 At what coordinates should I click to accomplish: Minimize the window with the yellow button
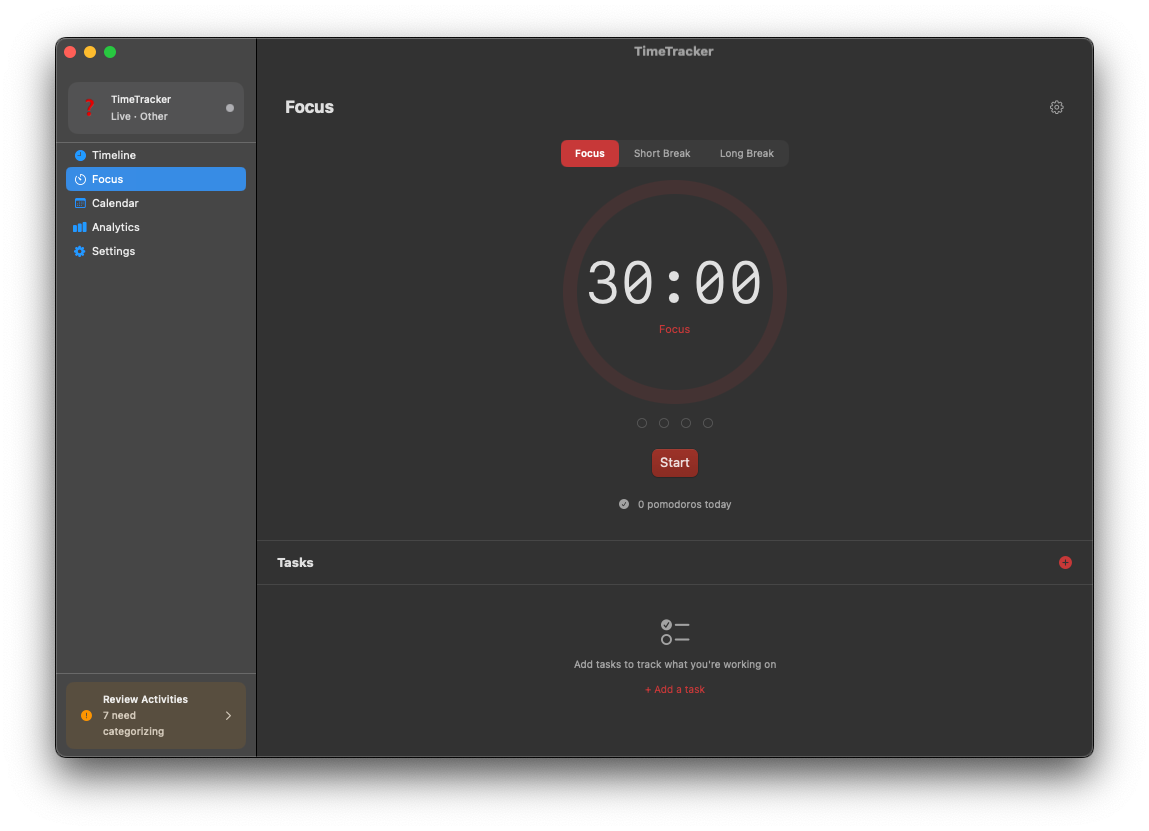click(x=90, y=52)
